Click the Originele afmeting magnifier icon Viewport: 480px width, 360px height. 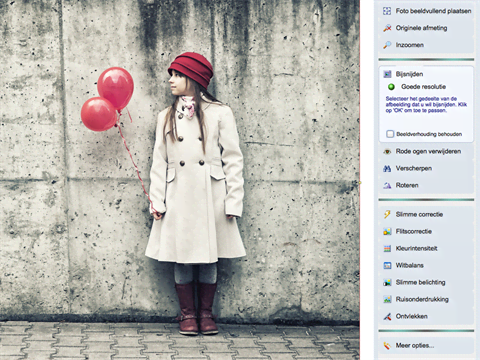click(x=387, y=28)
